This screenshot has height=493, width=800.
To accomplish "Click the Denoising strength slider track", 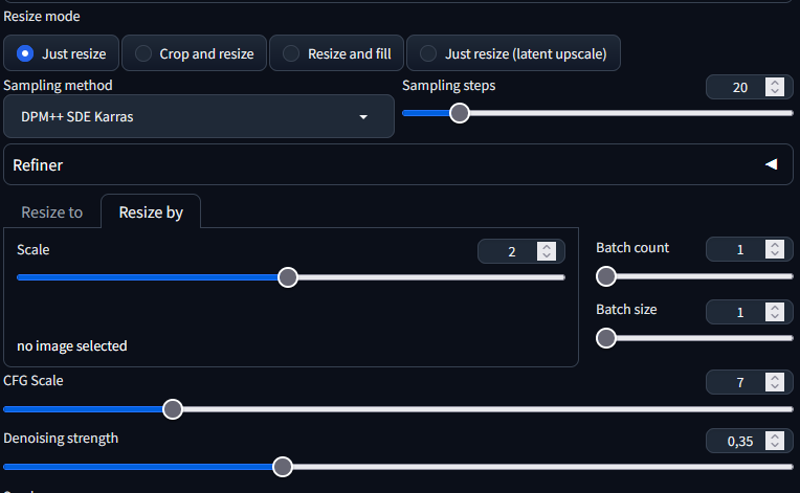I will [398, 467].
